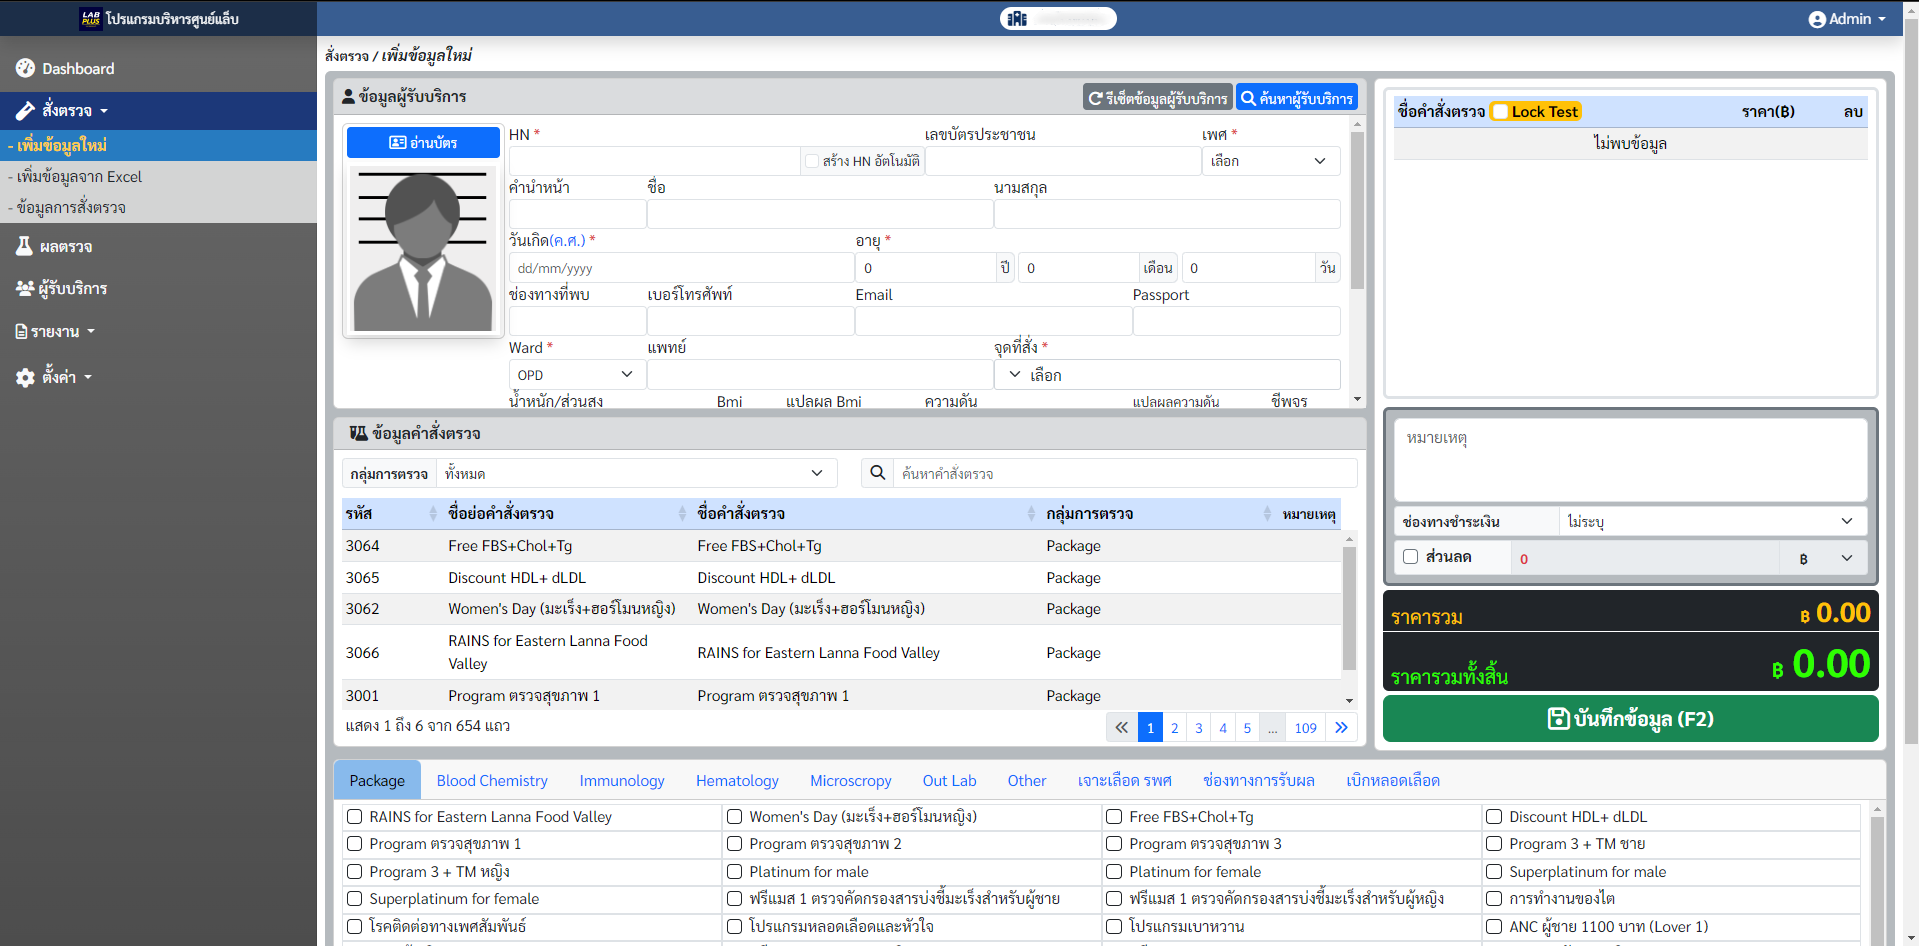The height and width of the screenshot is (946, 1919).
Task: Click the หมายเหตุ remarks text area
Action: click(x=1630, y=460)
